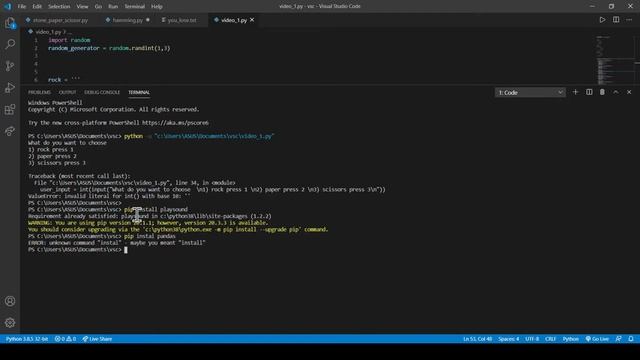Click Spaces: 4 indentation setting
Viewport: 640px width, 360px height.
coord(509,339)
